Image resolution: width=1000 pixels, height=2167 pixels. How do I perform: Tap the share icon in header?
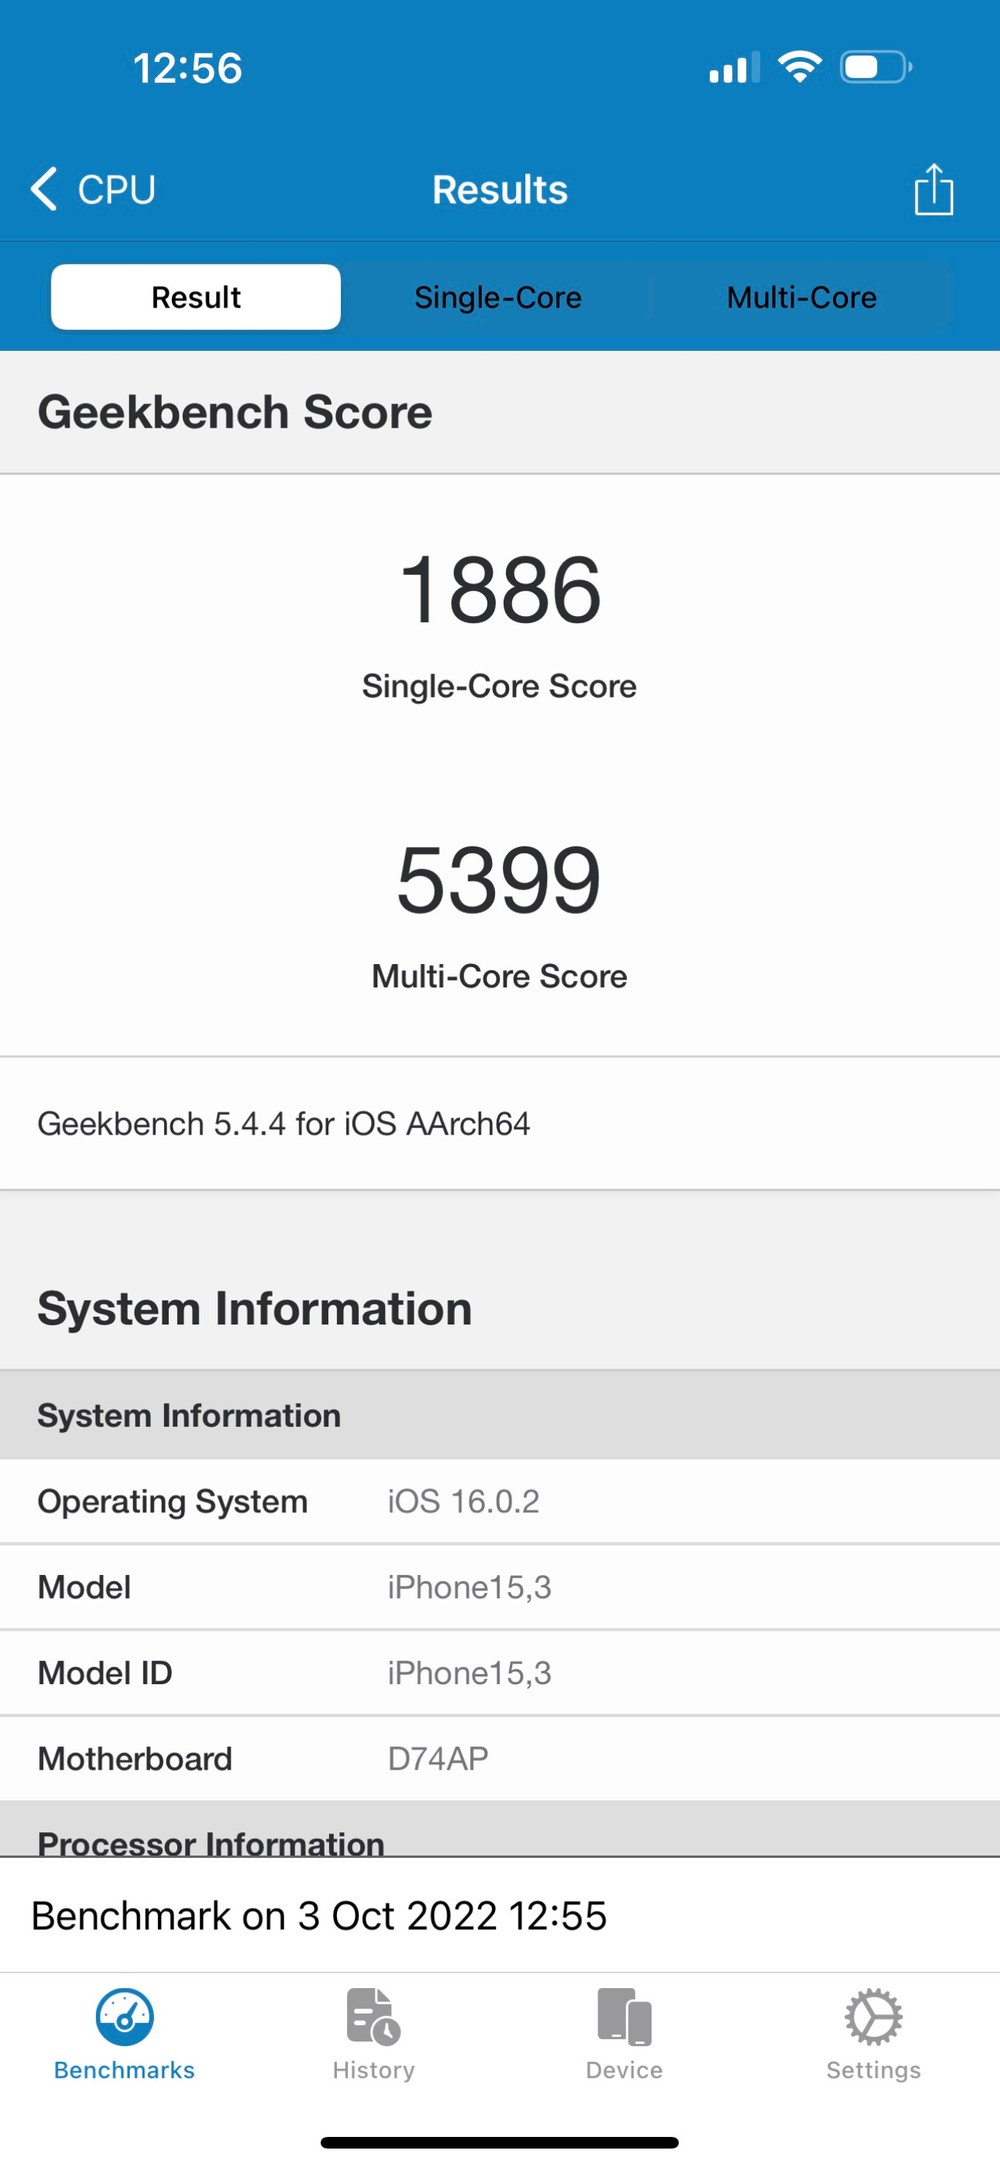pos(933,190)
